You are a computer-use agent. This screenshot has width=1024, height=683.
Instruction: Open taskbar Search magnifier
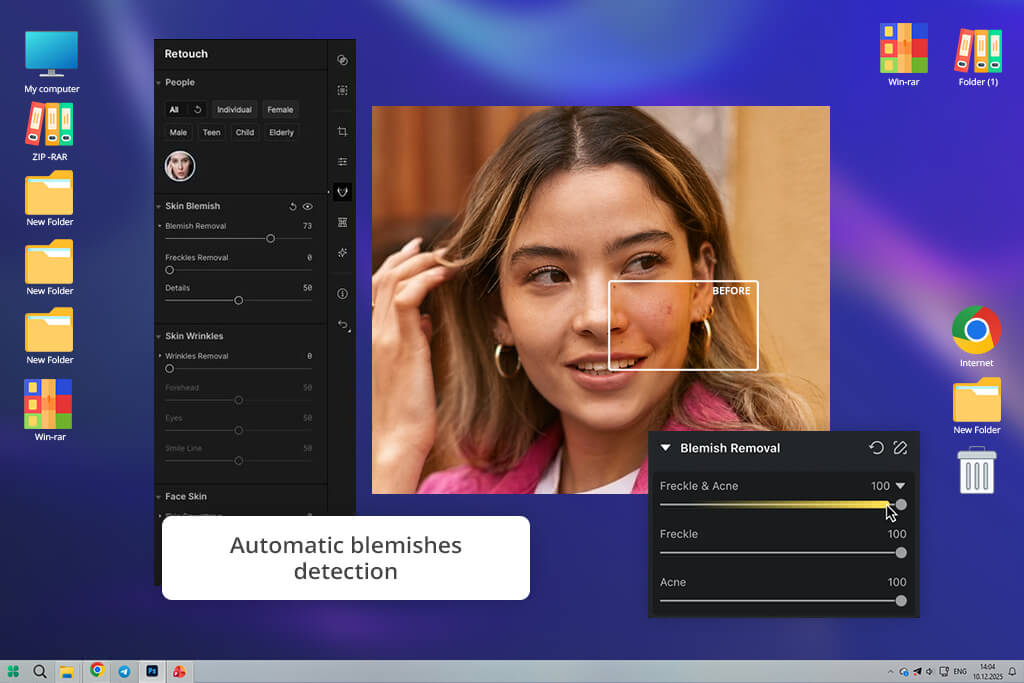click(40, 671)
